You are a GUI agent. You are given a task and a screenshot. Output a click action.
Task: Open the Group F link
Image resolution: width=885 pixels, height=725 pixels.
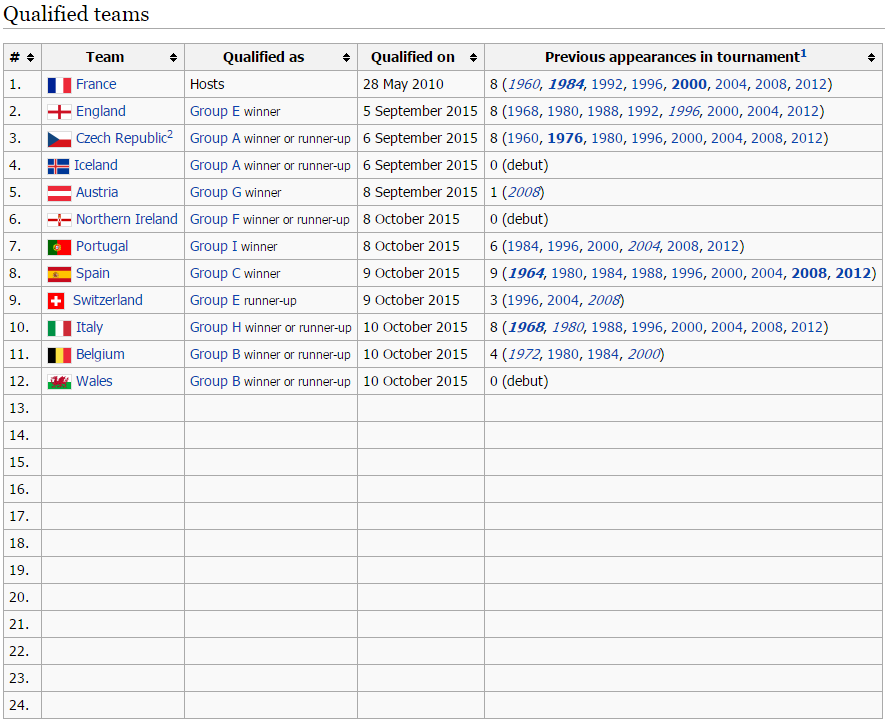pyautogui.click(x=214, y=219)
